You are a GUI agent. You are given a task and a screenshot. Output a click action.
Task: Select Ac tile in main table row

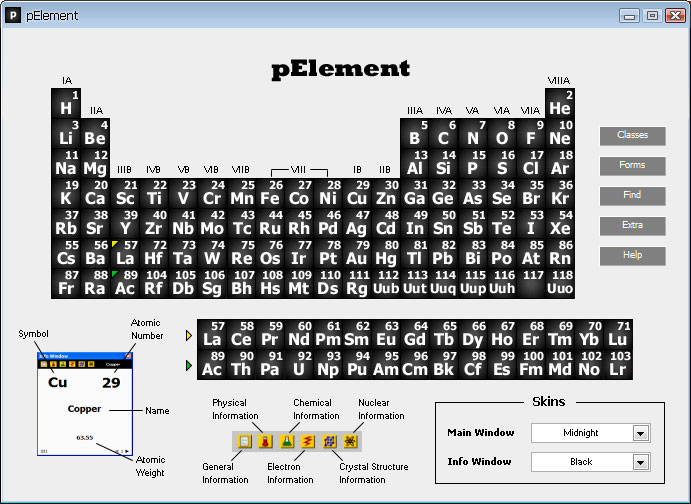pos(124,283)
